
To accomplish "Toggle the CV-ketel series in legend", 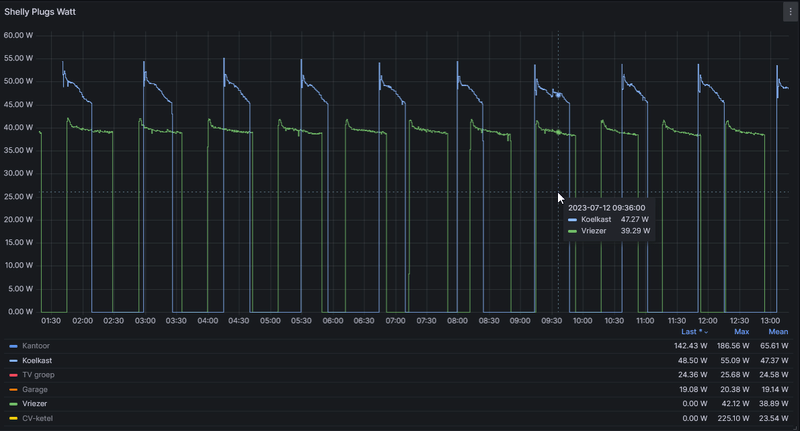I will point(37,418).
